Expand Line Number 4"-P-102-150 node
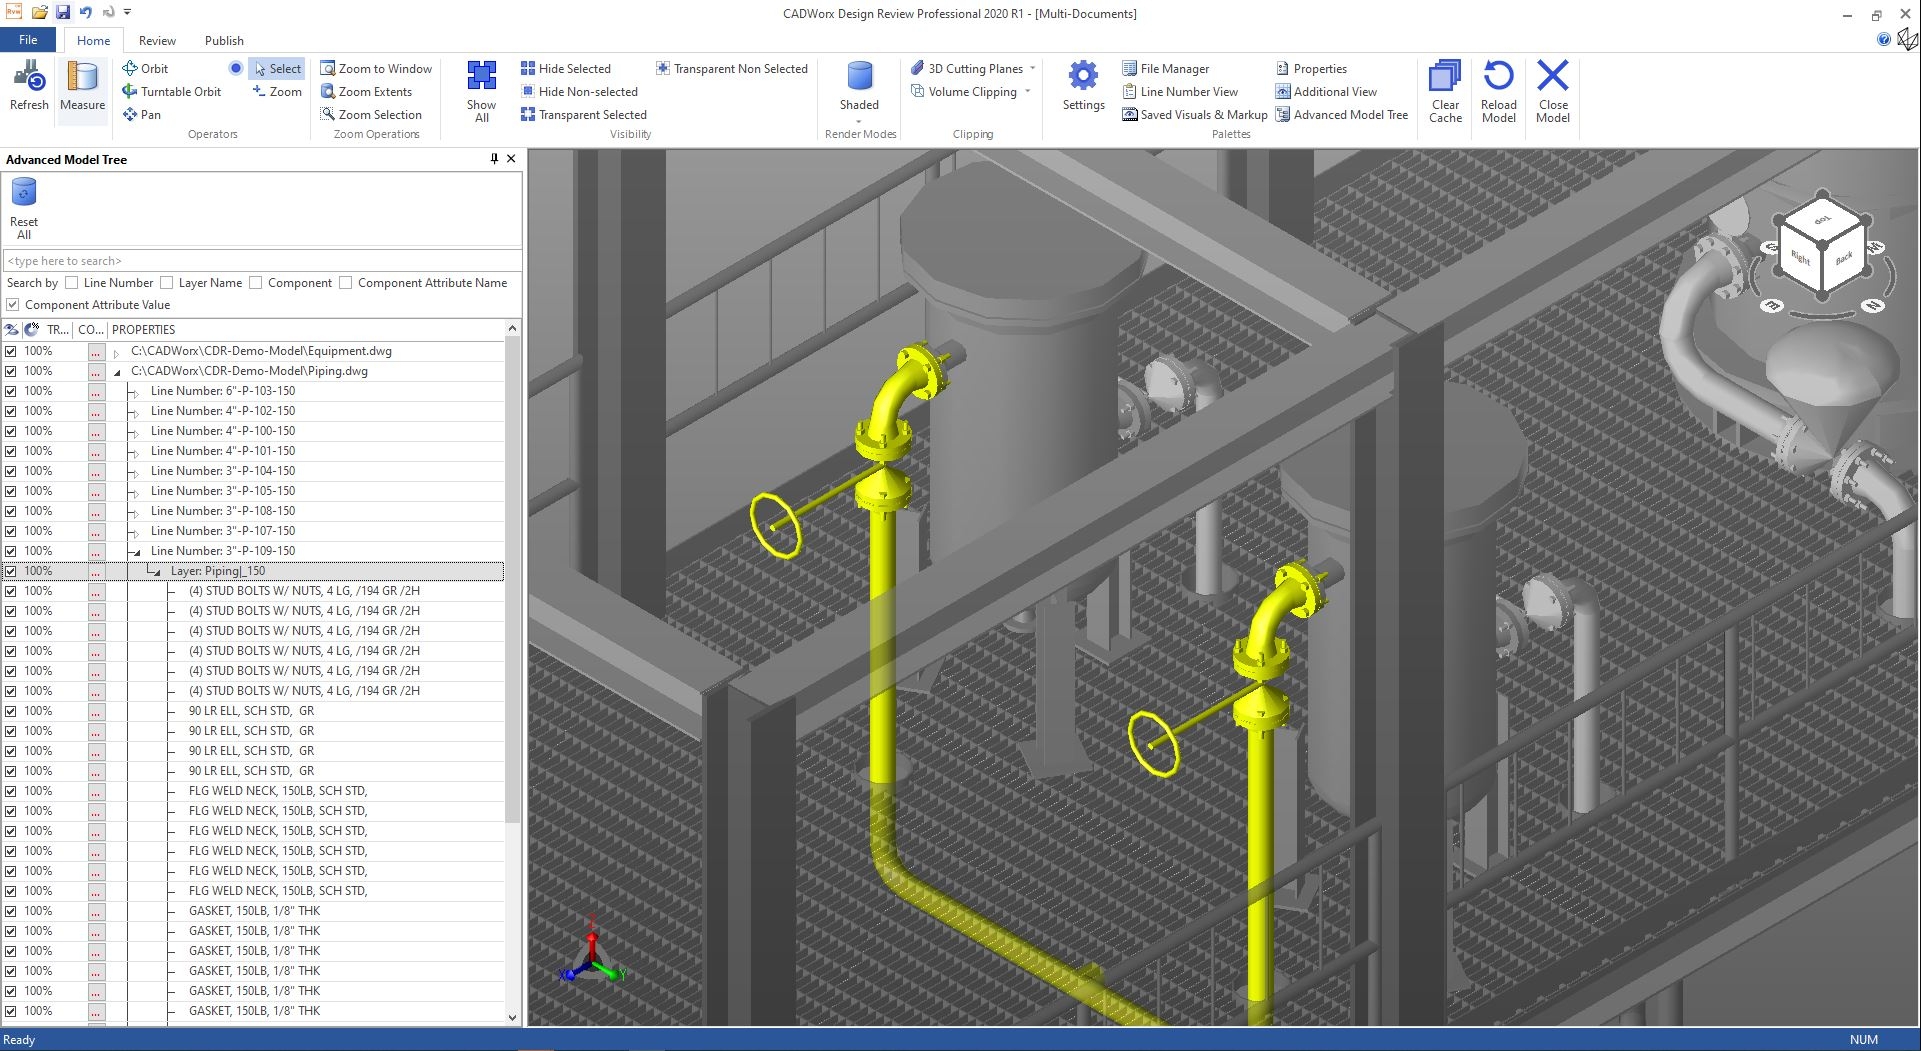 135,412
